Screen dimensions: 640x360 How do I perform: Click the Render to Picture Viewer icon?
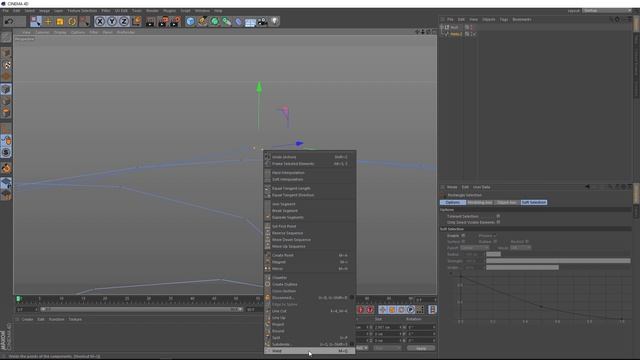tap(162, 21)
